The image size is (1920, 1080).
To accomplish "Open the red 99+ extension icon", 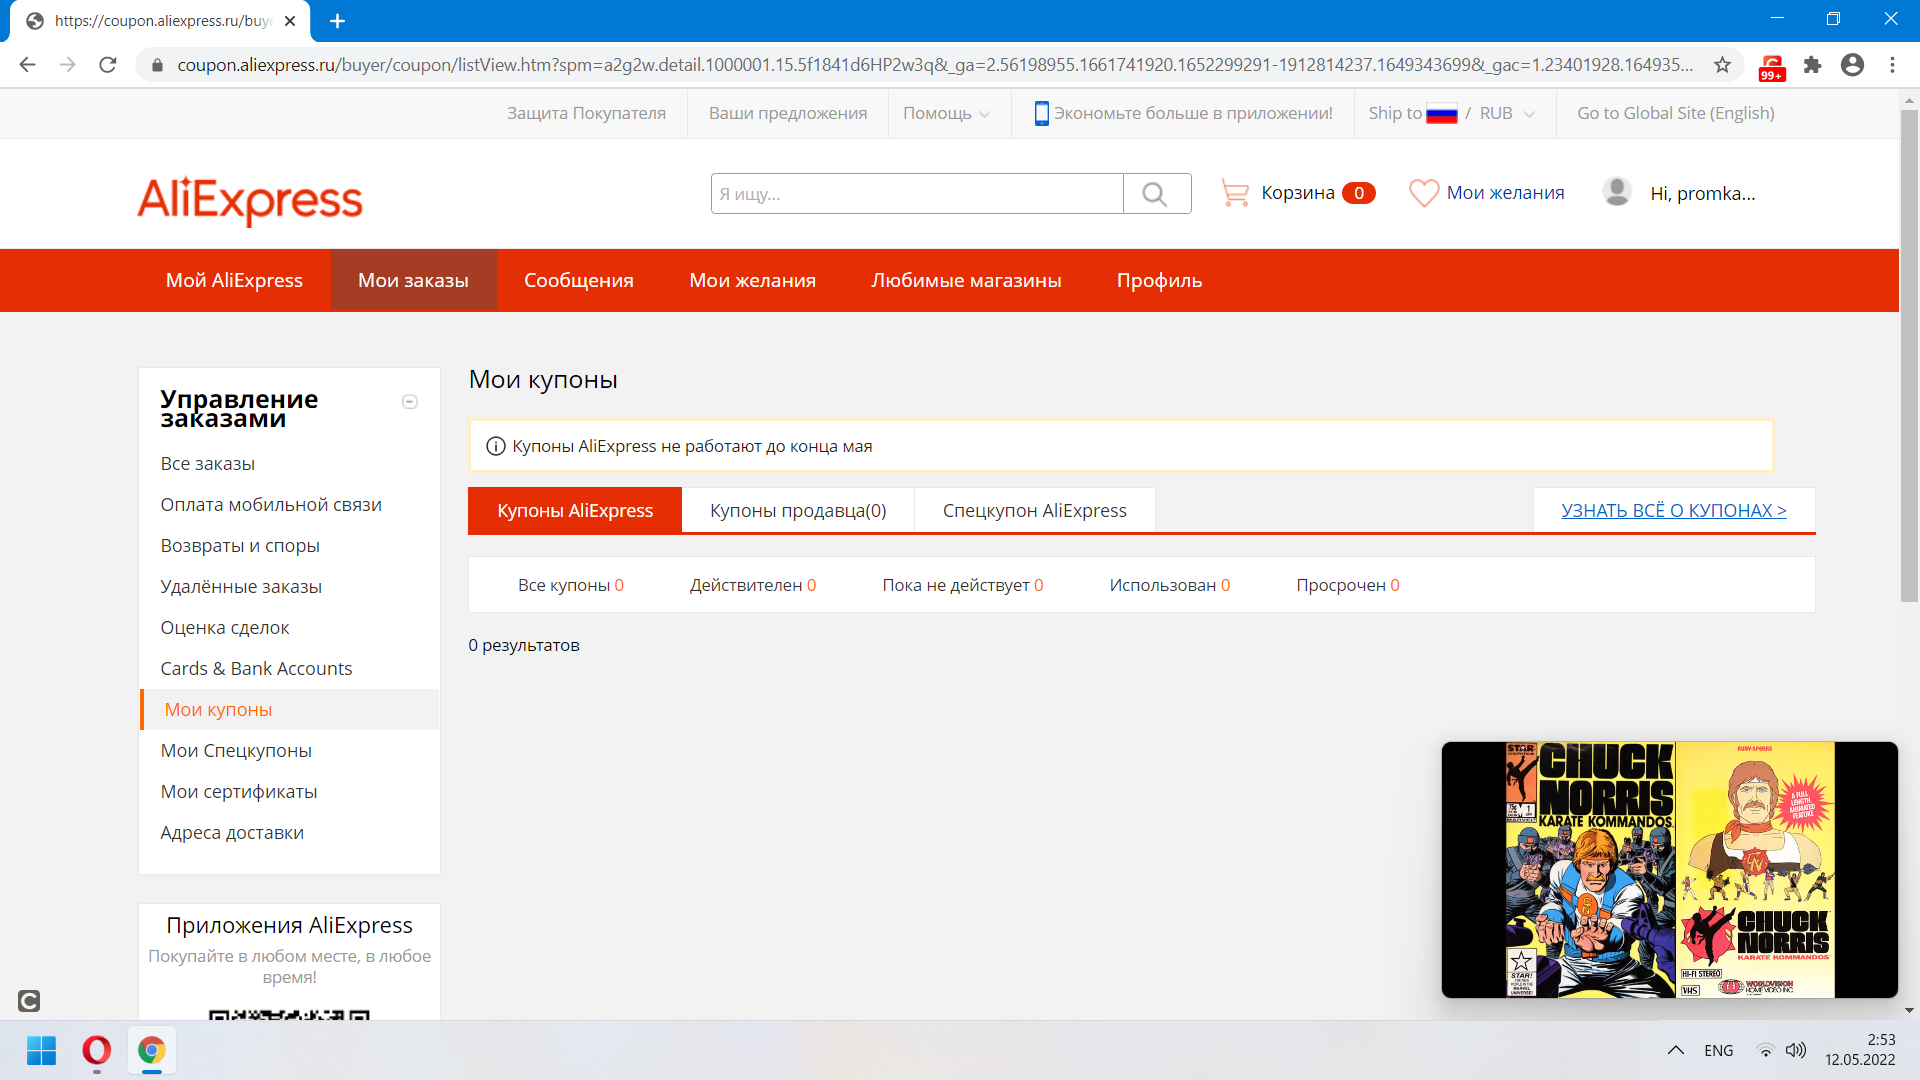I will pos(1772,67).
